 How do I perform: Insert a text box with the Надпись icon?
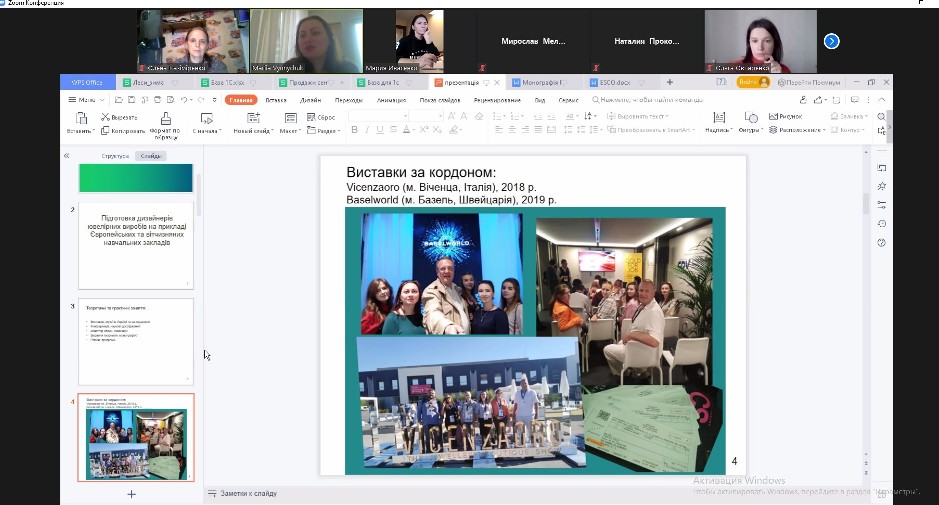717,117
